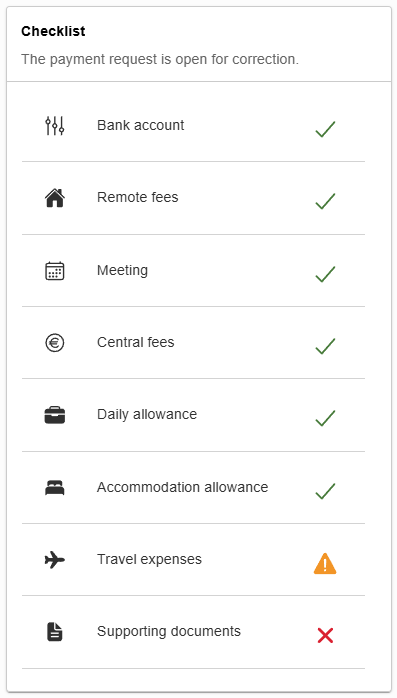Open the Travel expenses item label
Screen dimensions: 397x698
coord(149,560)
